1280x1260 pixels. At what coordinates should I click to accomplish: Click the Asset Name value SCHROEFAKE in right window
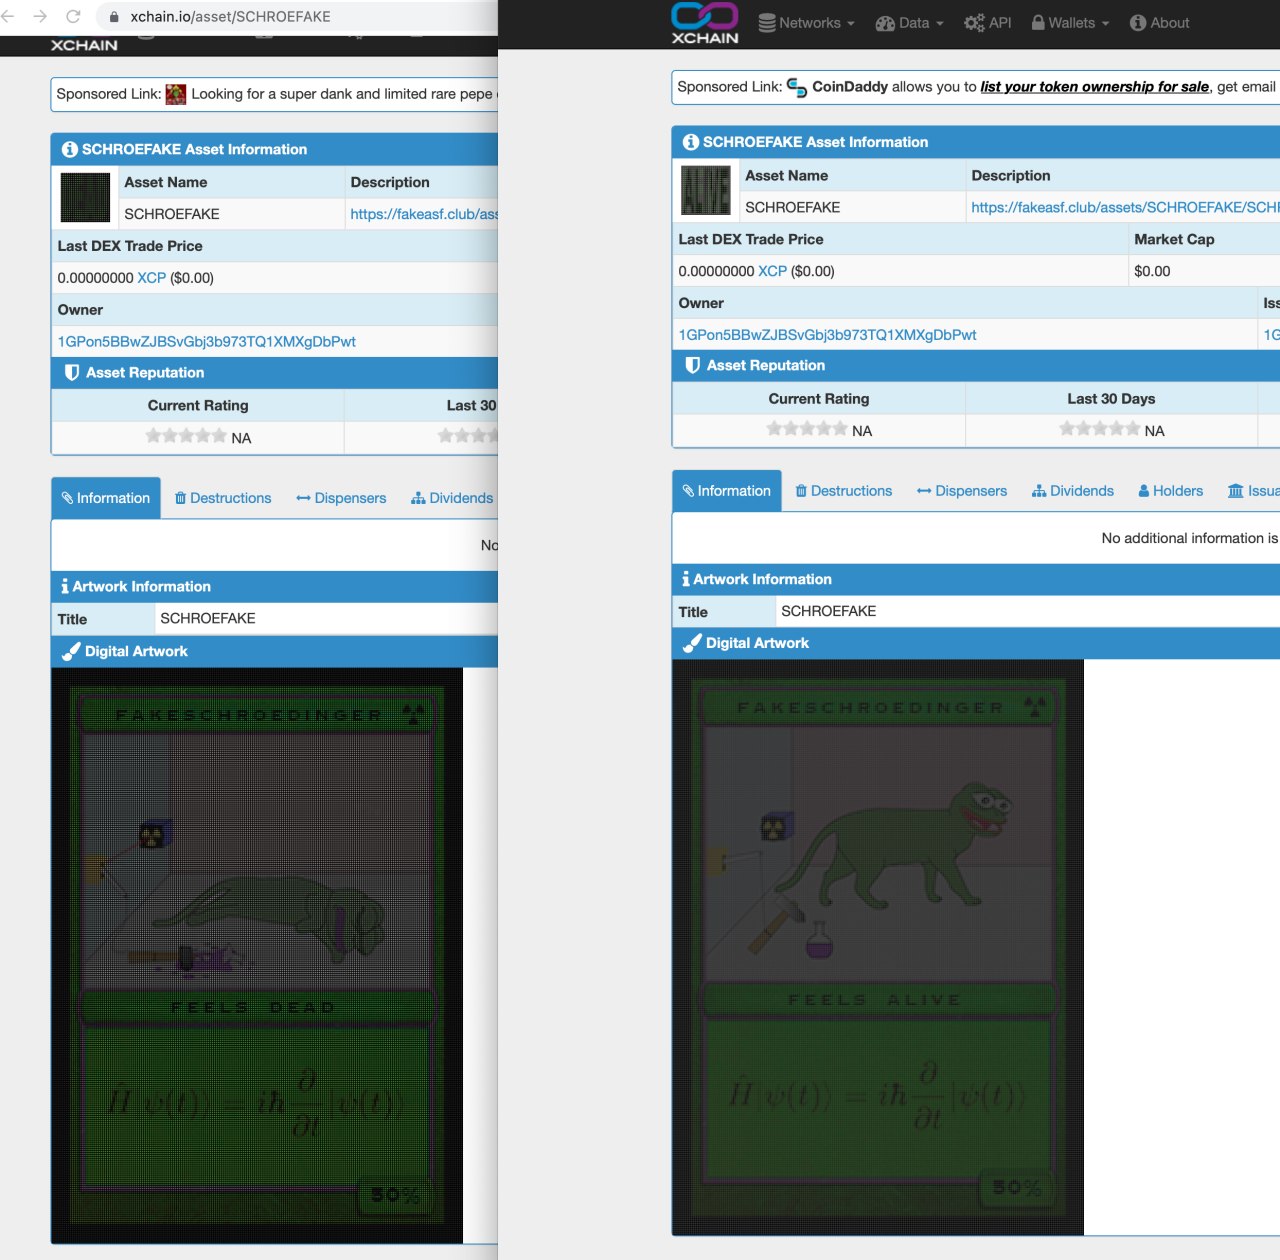[793, 207]
